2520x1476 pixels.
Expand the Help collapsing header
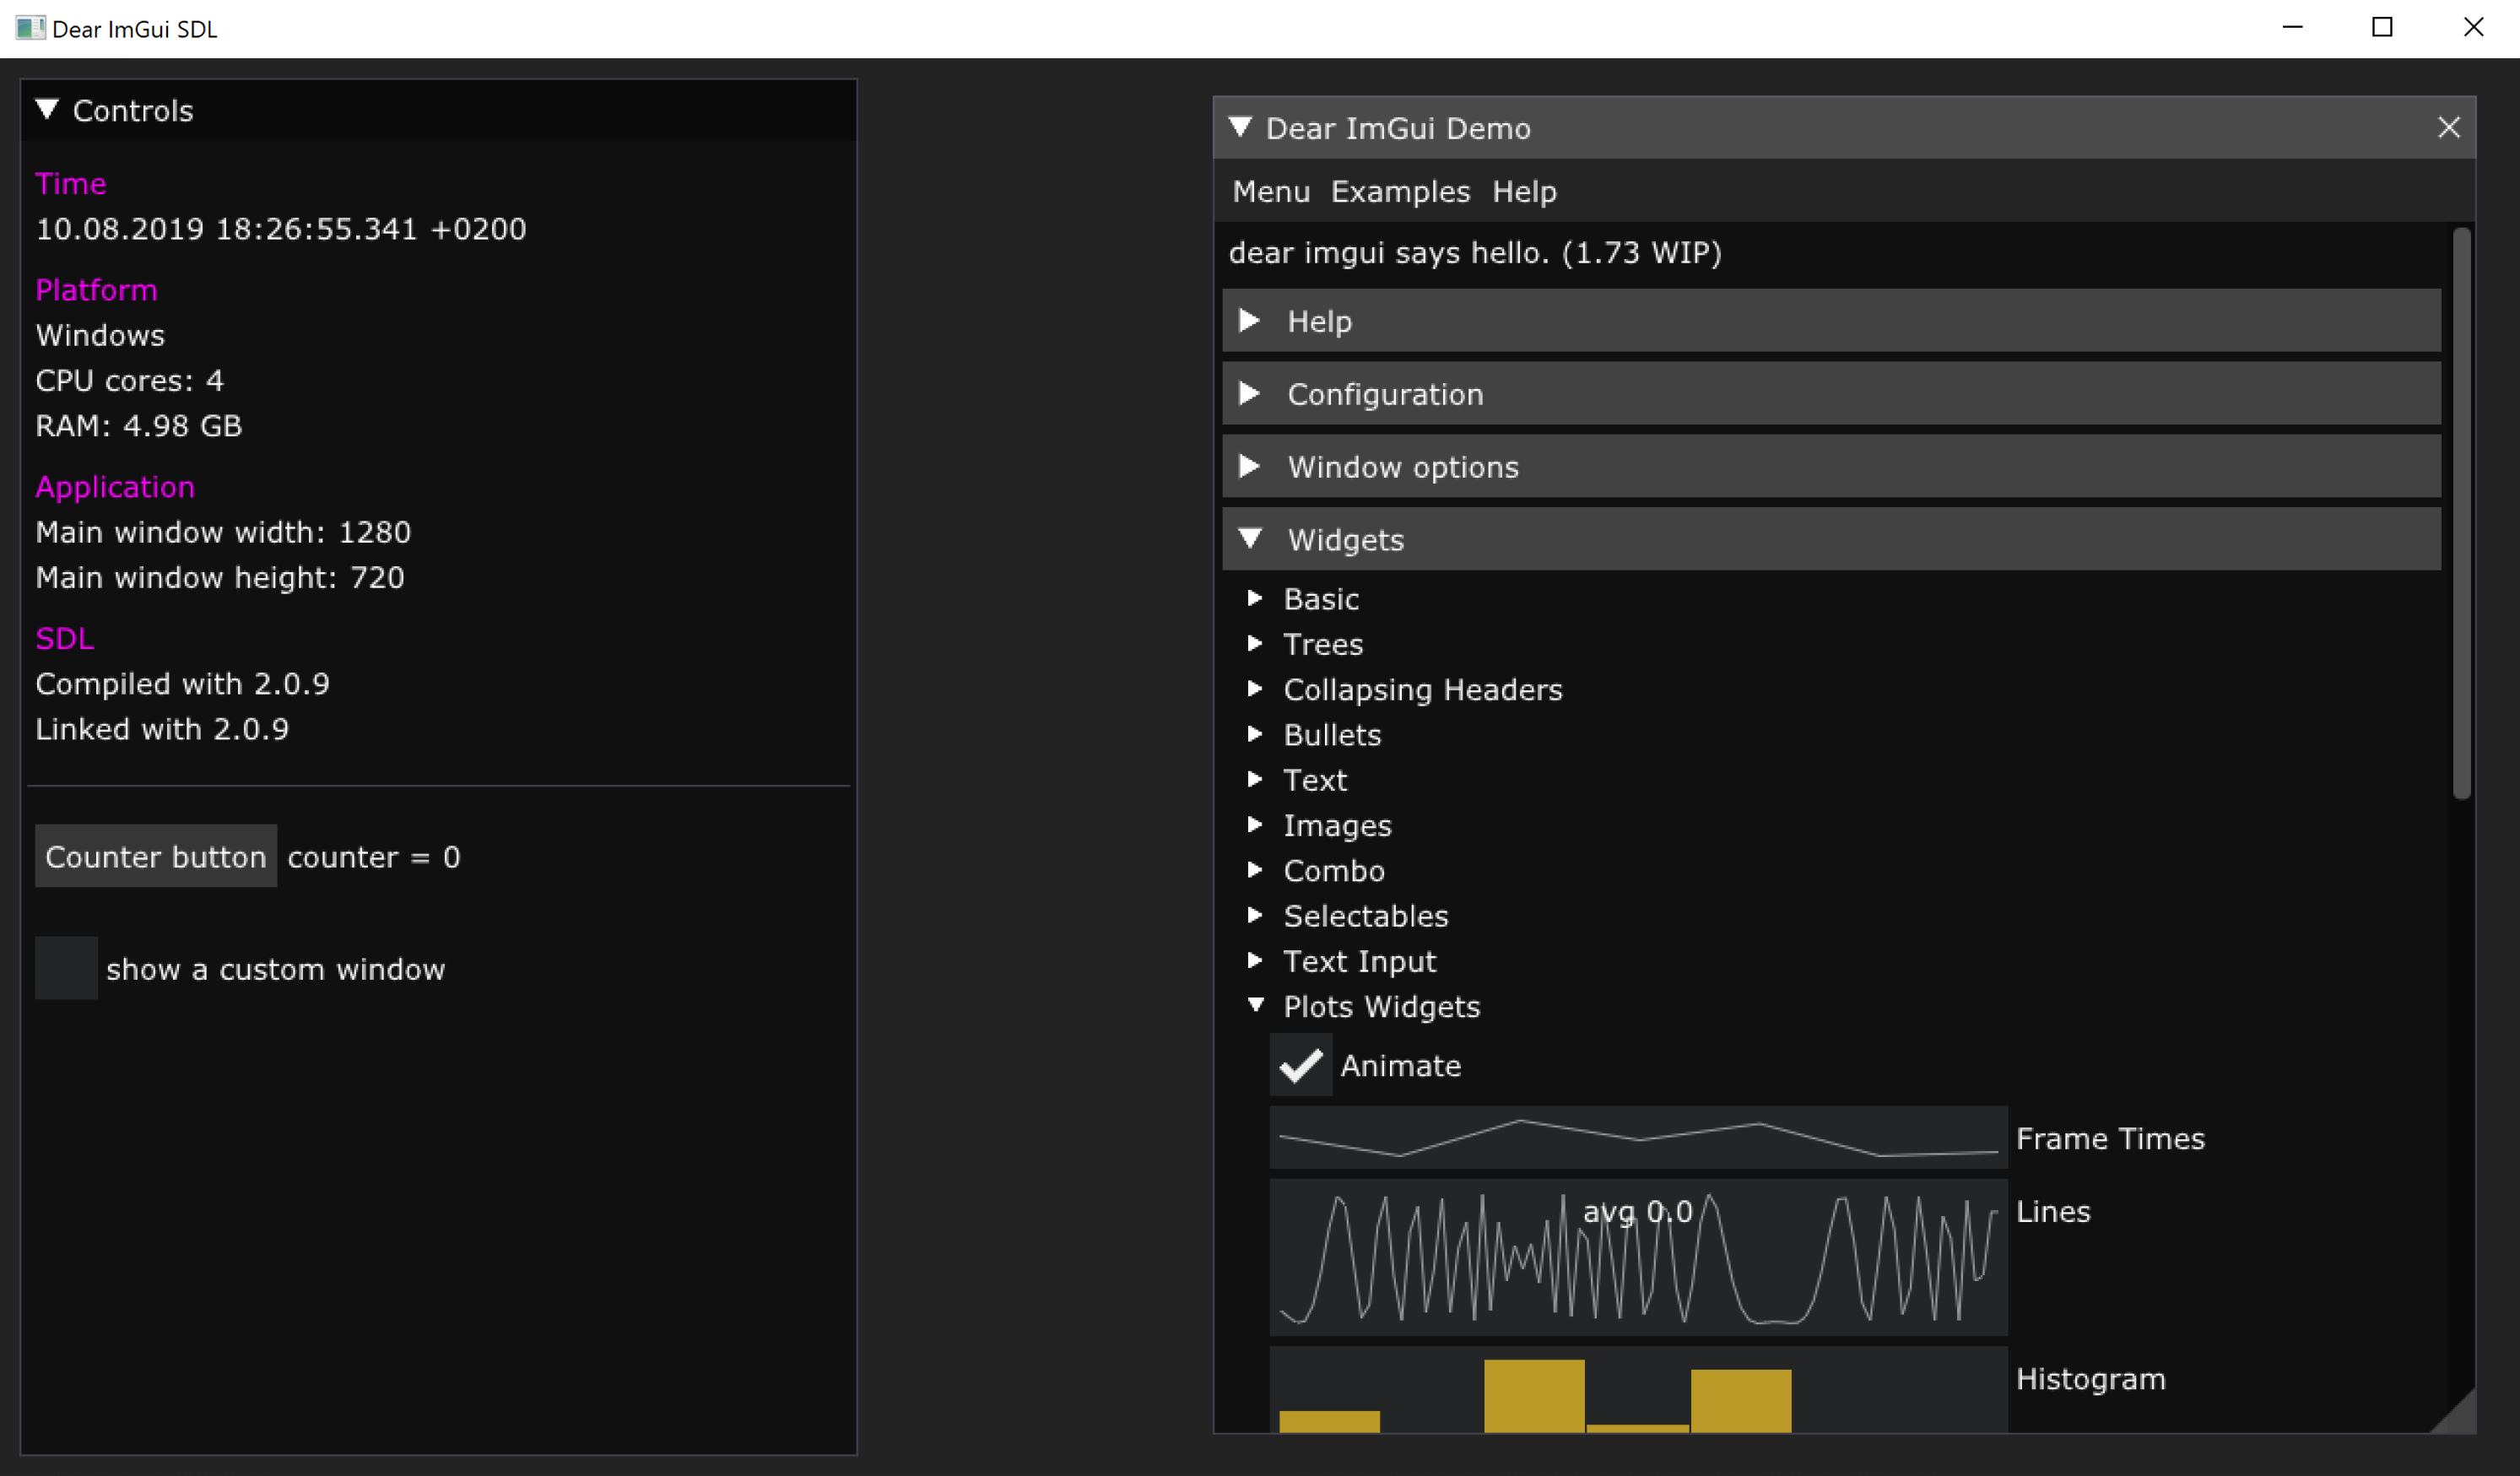point(1831,321)
